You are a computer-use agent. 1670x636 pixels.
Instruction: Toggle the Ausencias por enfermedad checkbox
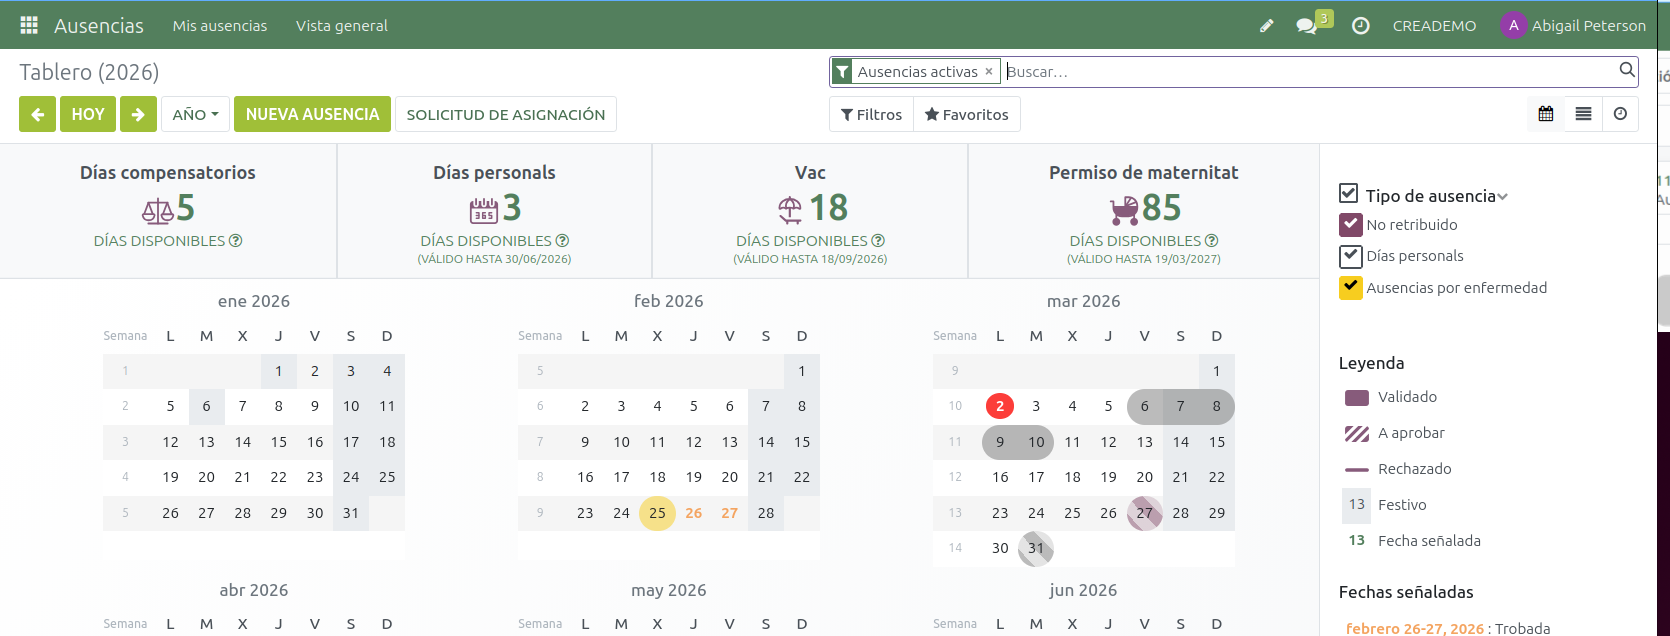(1350, 288)
